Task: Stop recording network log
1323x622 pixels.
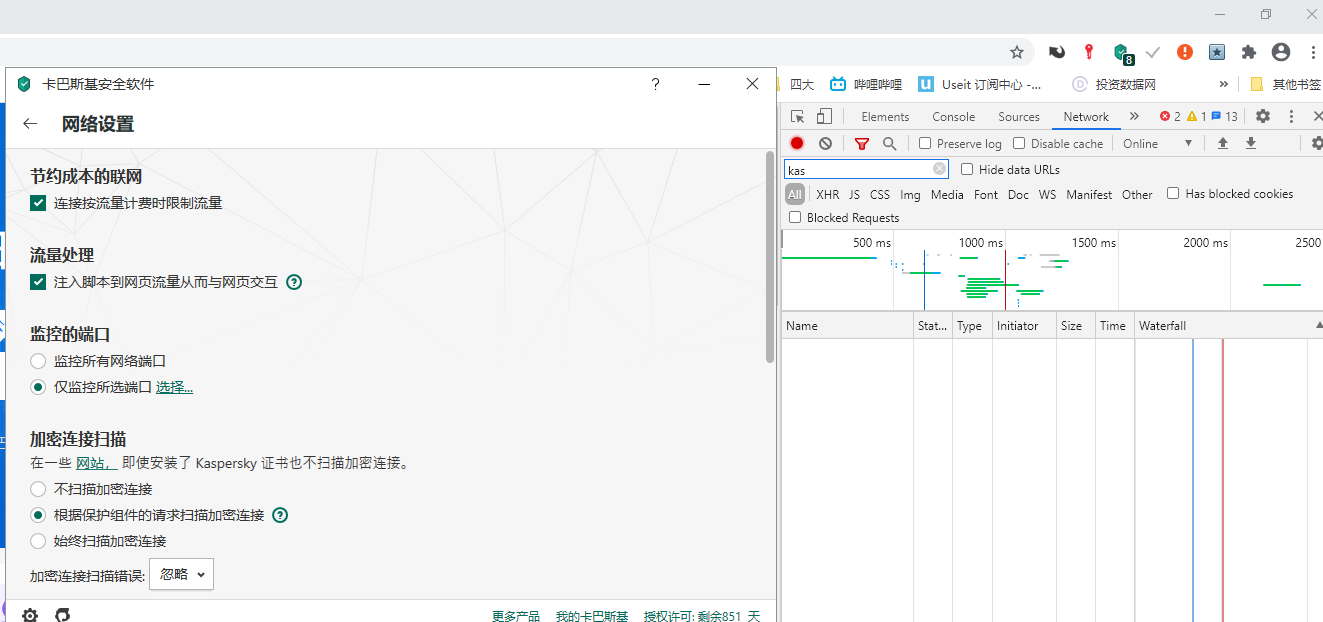Action: click(x=797, y=143)
